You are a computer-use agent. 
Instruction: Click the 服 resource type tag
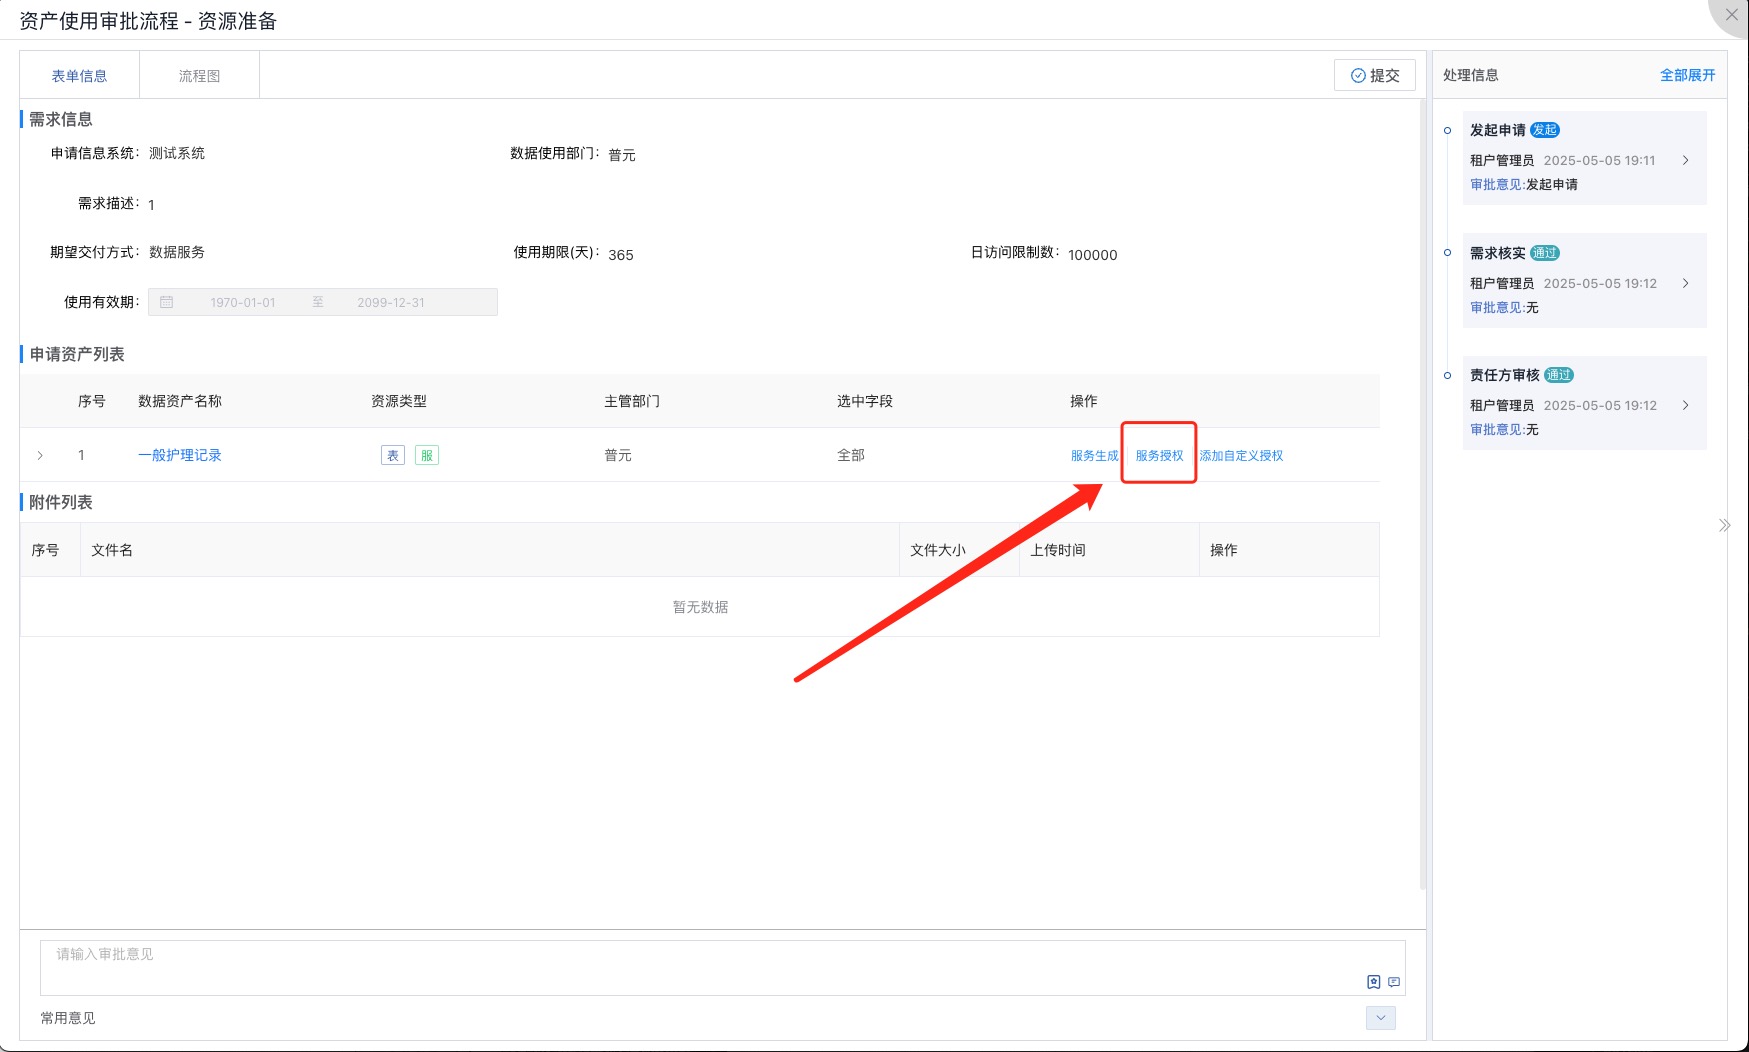[x=427, y=455]
